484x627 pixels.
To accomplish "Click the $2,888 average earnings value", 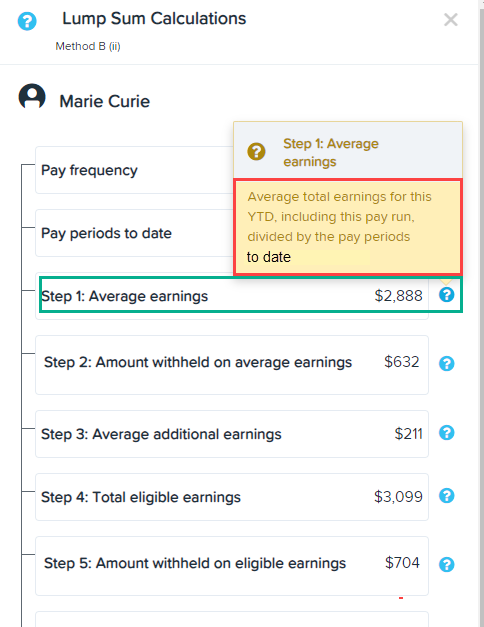I will (398, 296).
